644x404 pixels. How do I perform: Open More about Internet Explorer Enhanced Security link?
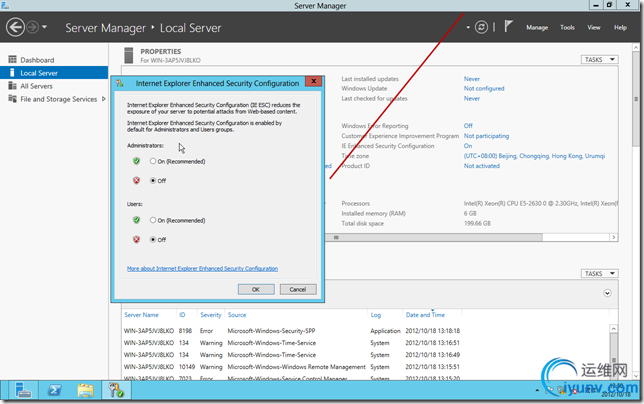click(202, 269)
